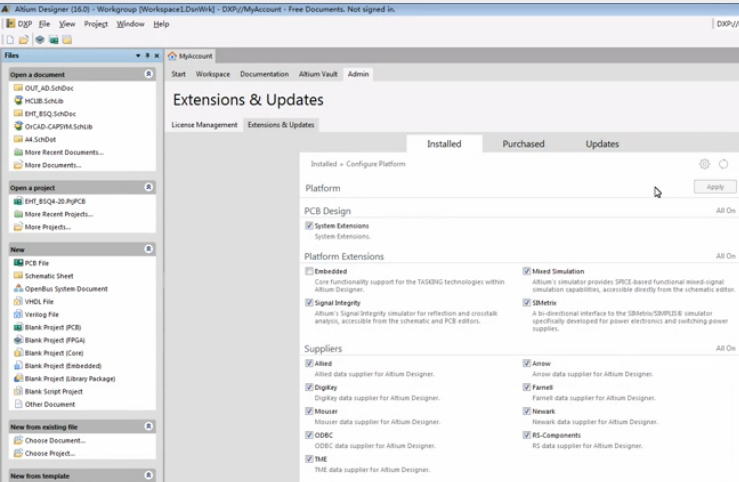Open EHT_BSQ4-20.PrjPCB project
Image resolution: width=739 pixels, height=482 pixels.
click(55, 201)
